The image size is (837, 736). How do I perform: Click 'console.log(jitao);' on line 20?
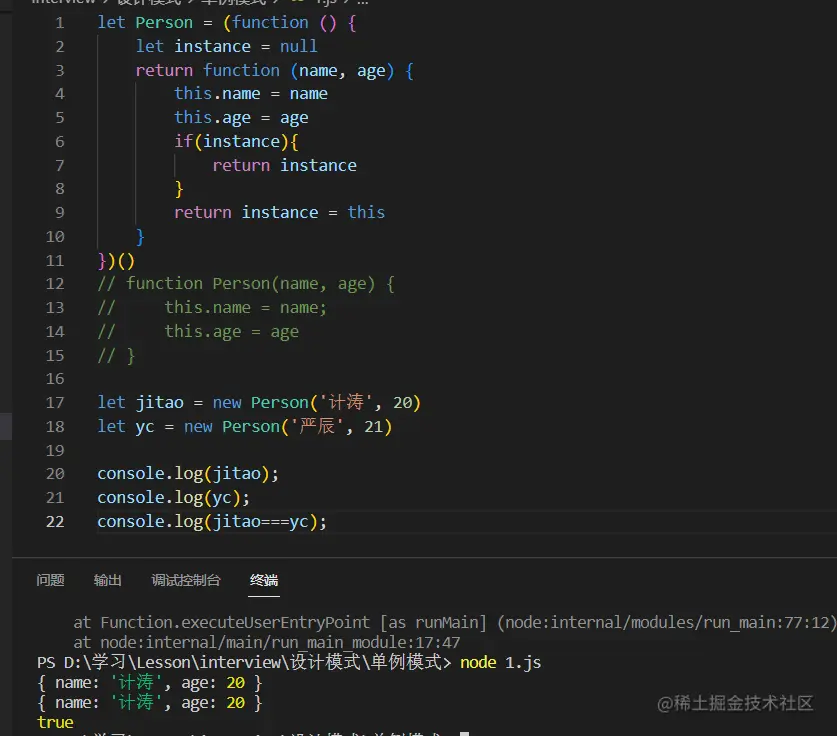click(188, 474)
